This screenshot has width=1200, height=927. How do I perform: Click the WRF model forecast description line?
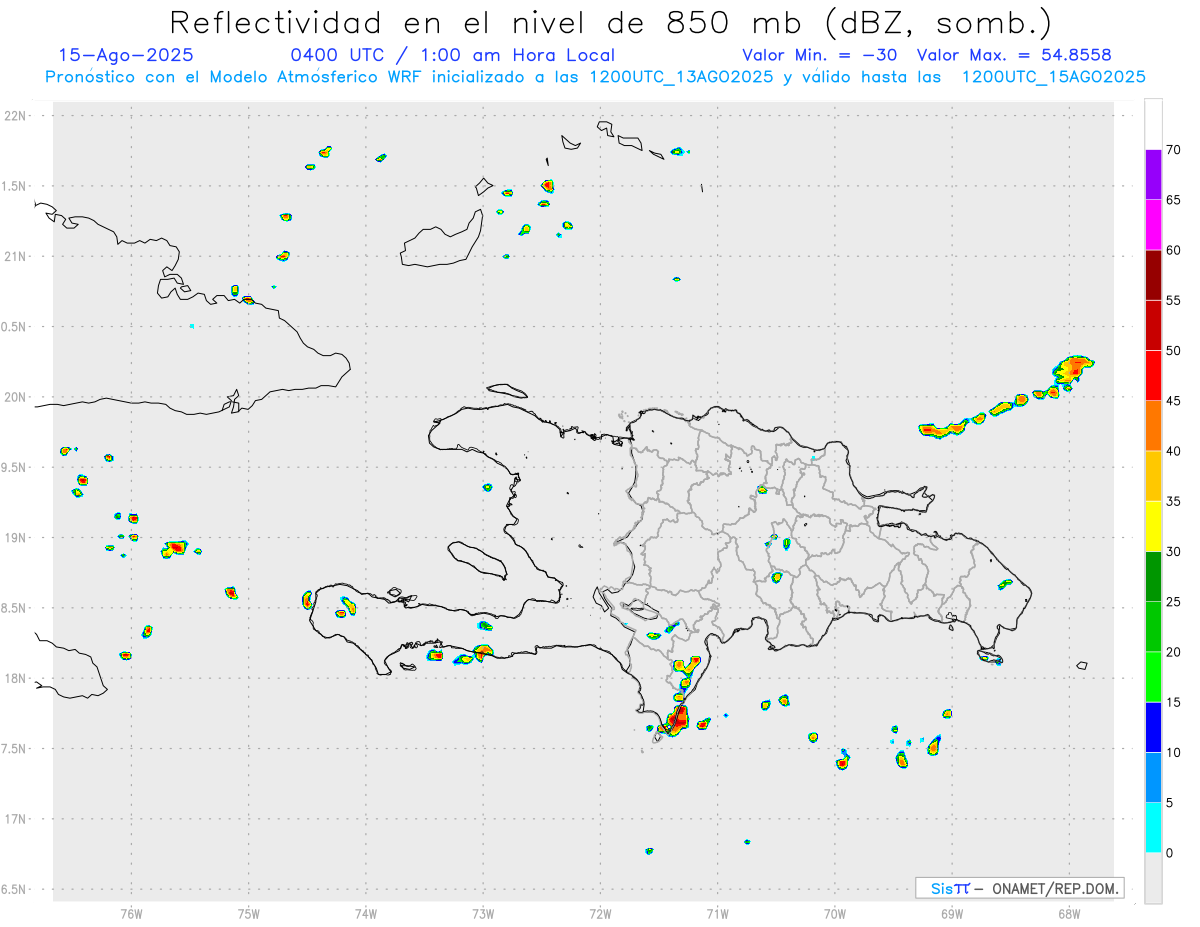(x=595, y=77)
